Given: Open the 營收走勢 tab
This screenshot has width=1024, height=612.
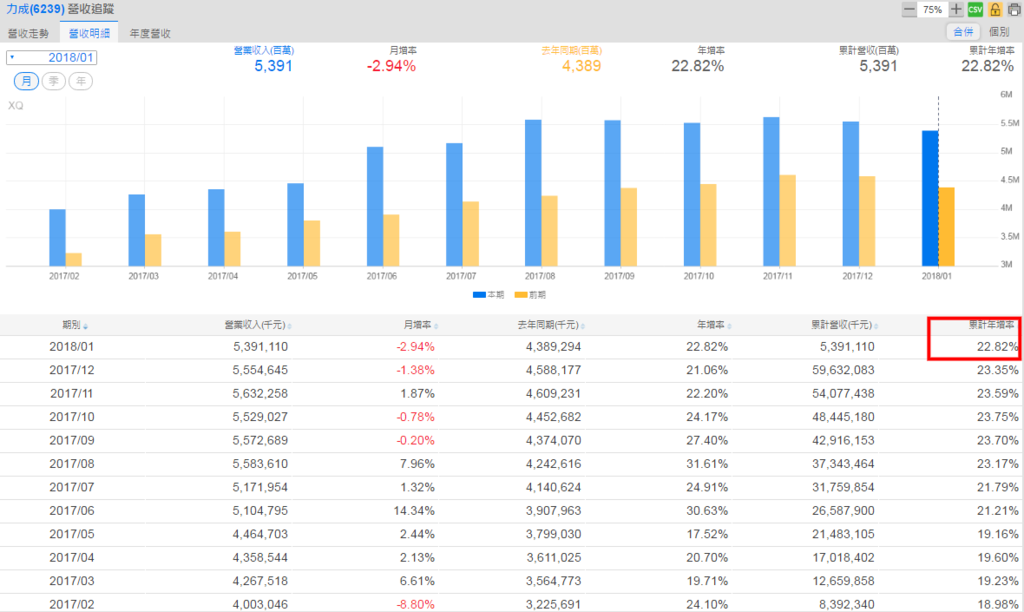Looking at the screenshot, I should pos(29,33).
